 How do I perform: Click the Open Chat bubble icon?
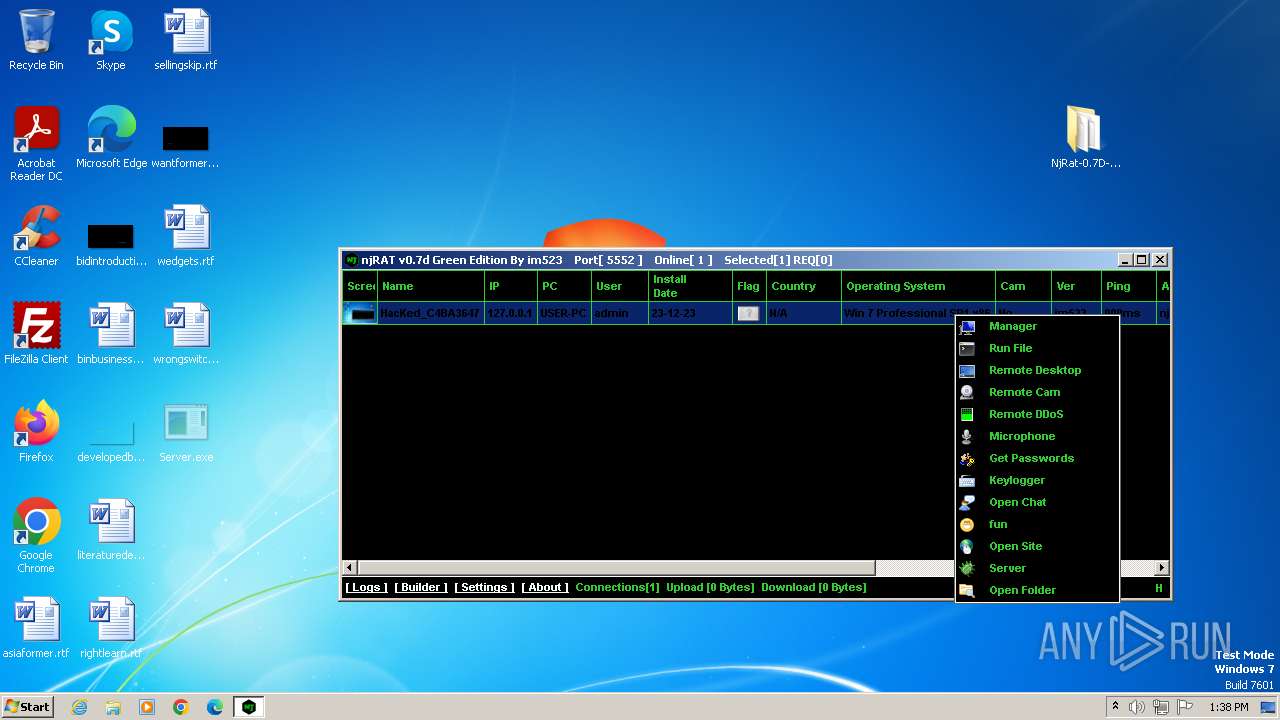967,503
